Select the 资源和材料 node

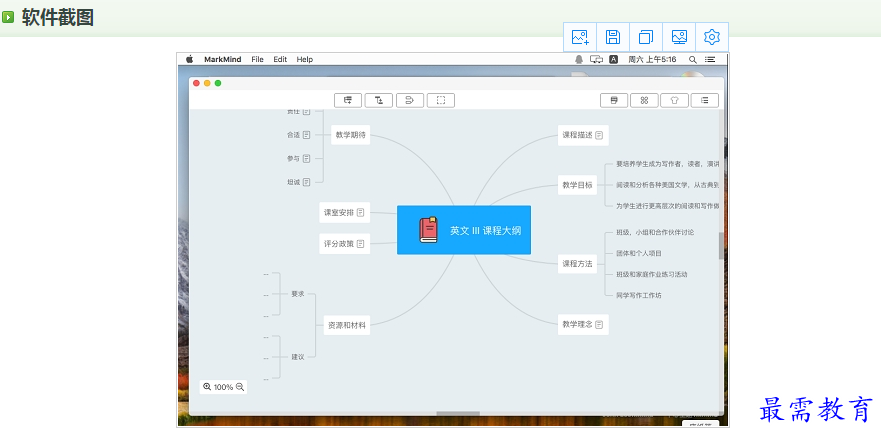click(346, 325)
